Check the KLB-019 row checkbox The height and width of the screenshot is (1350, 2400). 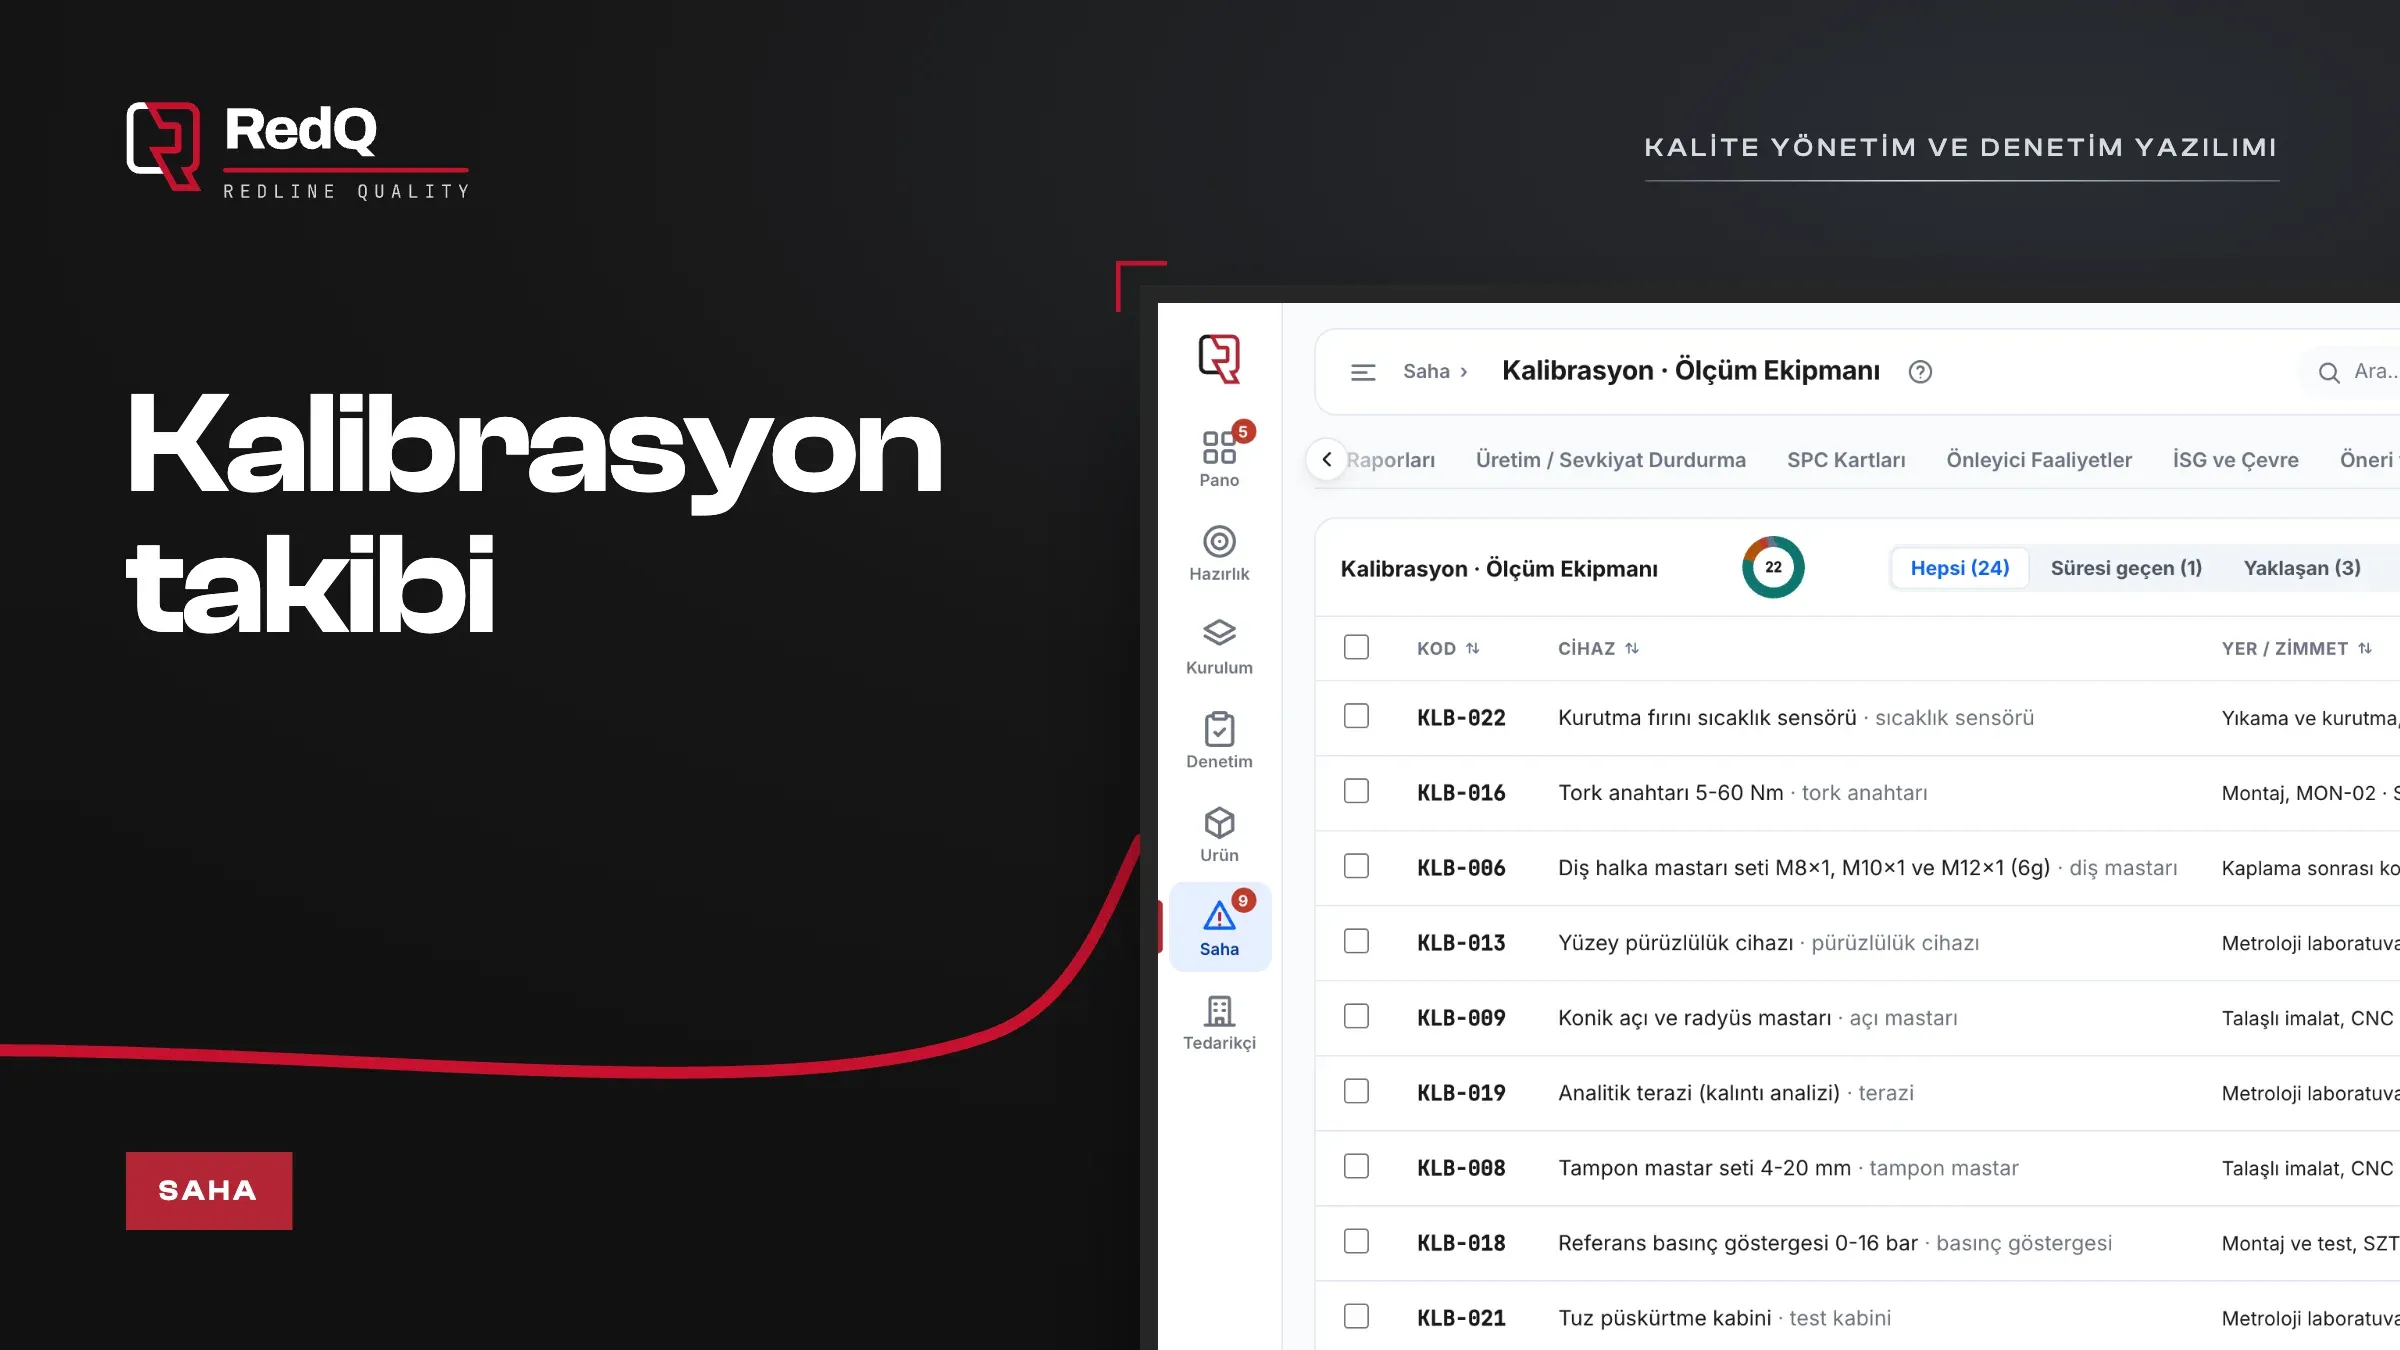click(1356, 1091)
